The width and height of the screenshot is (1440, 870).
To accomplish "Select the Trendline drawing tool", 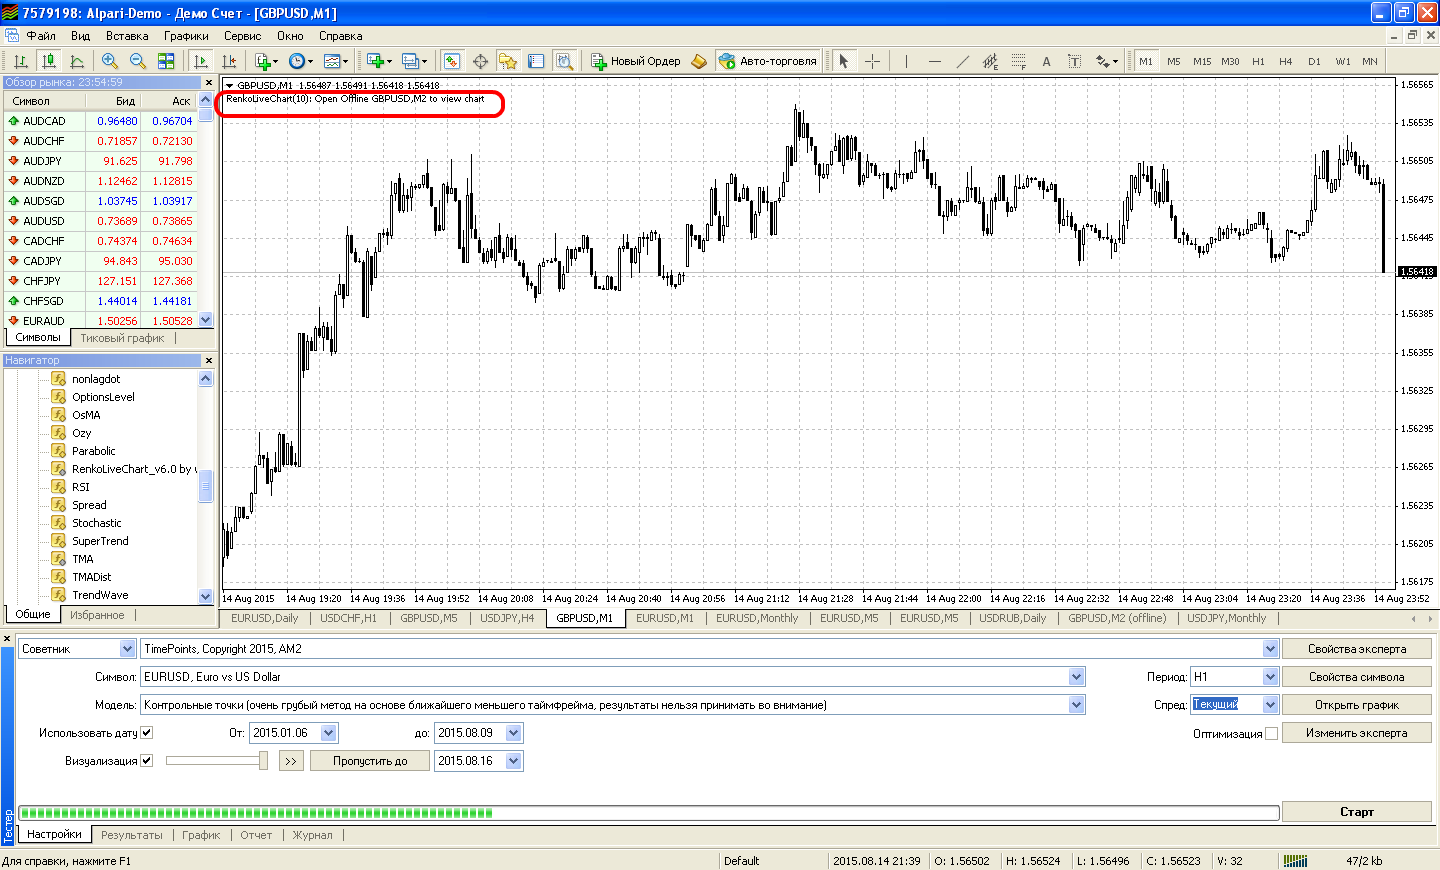I will 962,61.
